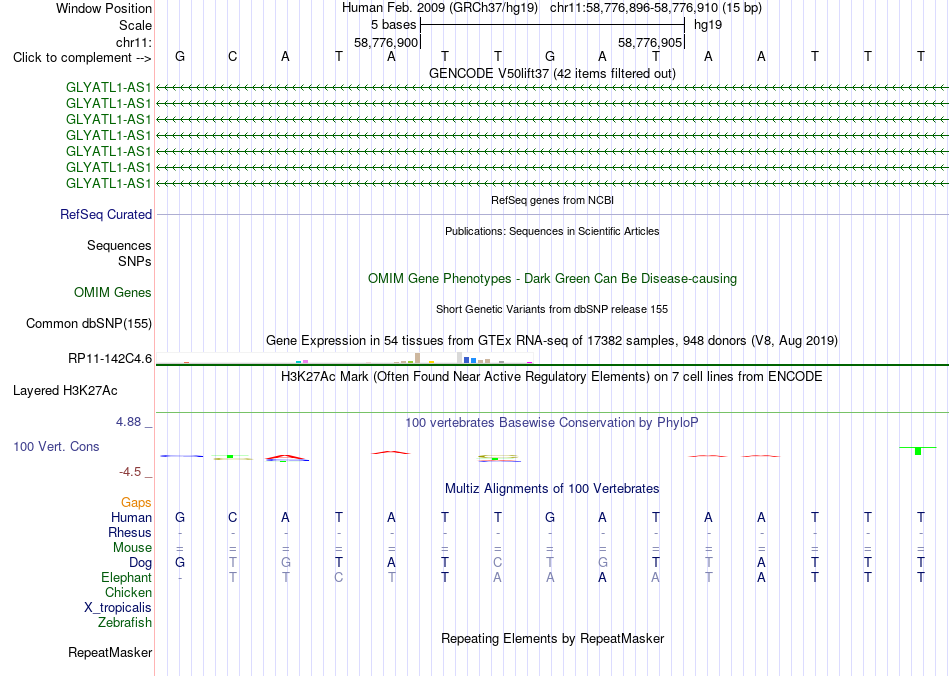Click the Gaps row label
The width and height of the screenshot is (950, 676).
[136, 502]
